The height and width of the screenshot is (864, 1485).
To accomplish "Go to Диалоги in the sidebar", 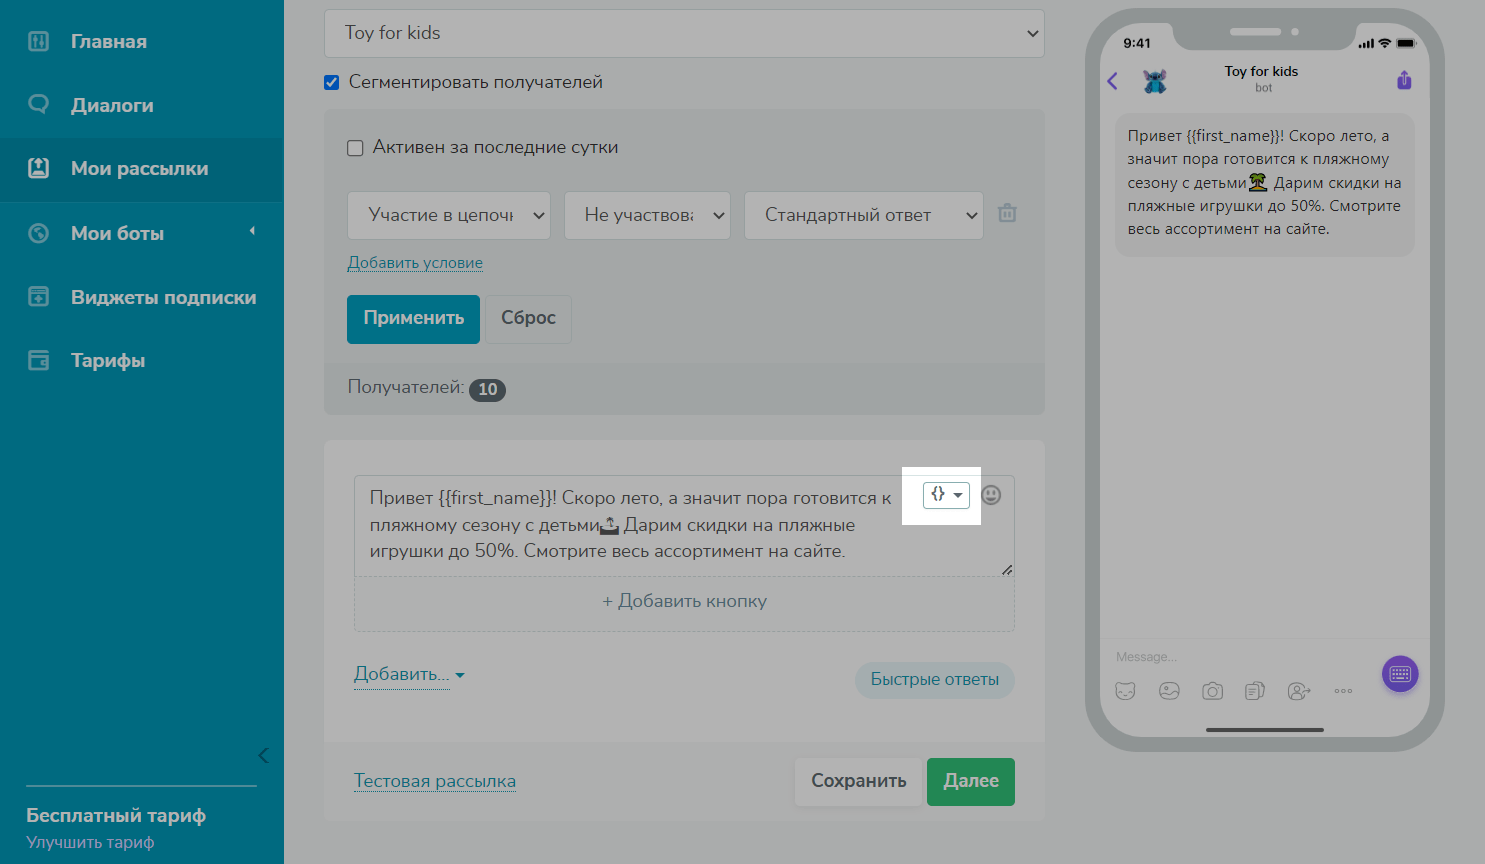I will coord(112,105).
